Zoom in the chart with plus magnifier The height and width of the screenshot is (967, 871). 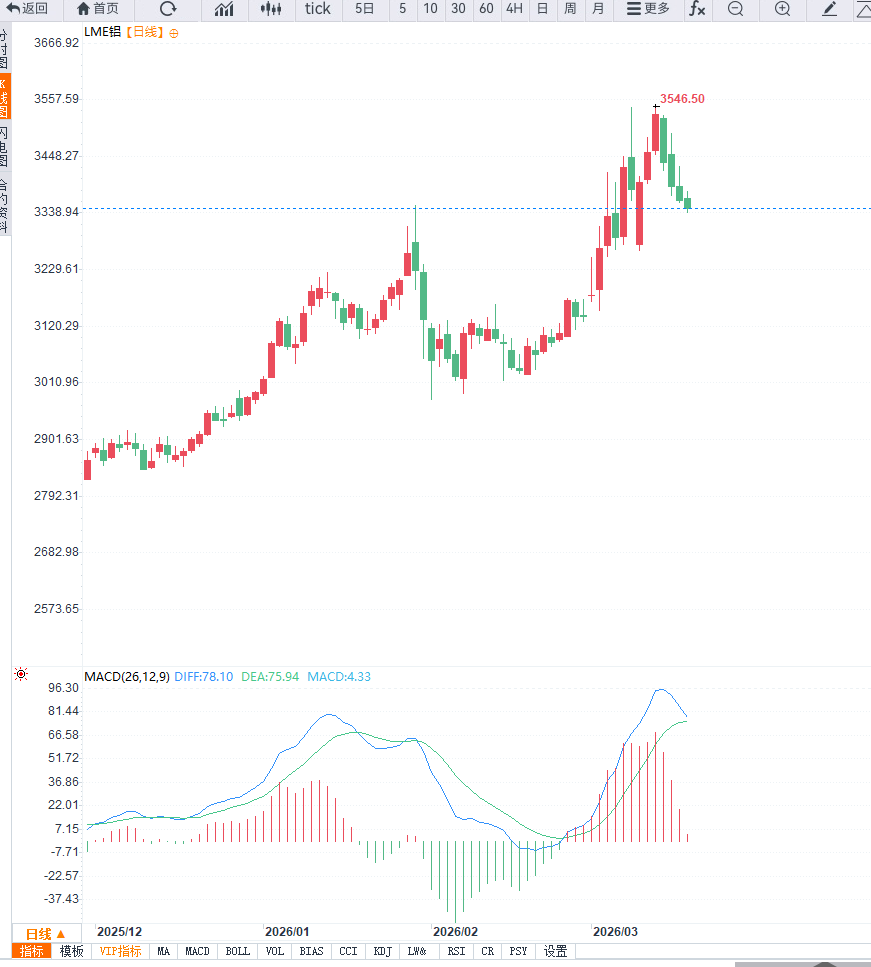click(782, 9)
